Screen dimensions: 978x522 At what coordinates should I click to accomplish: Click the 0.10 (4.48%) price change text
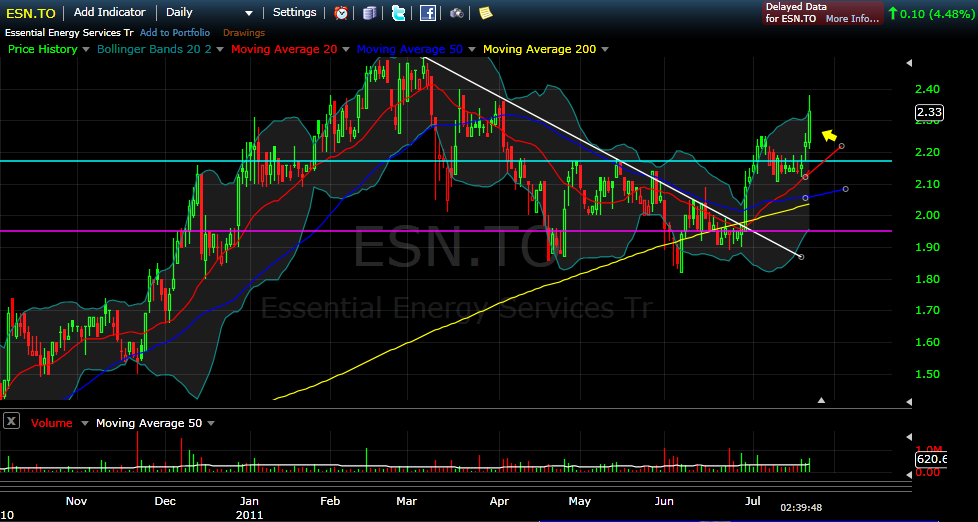pos(937,12)
